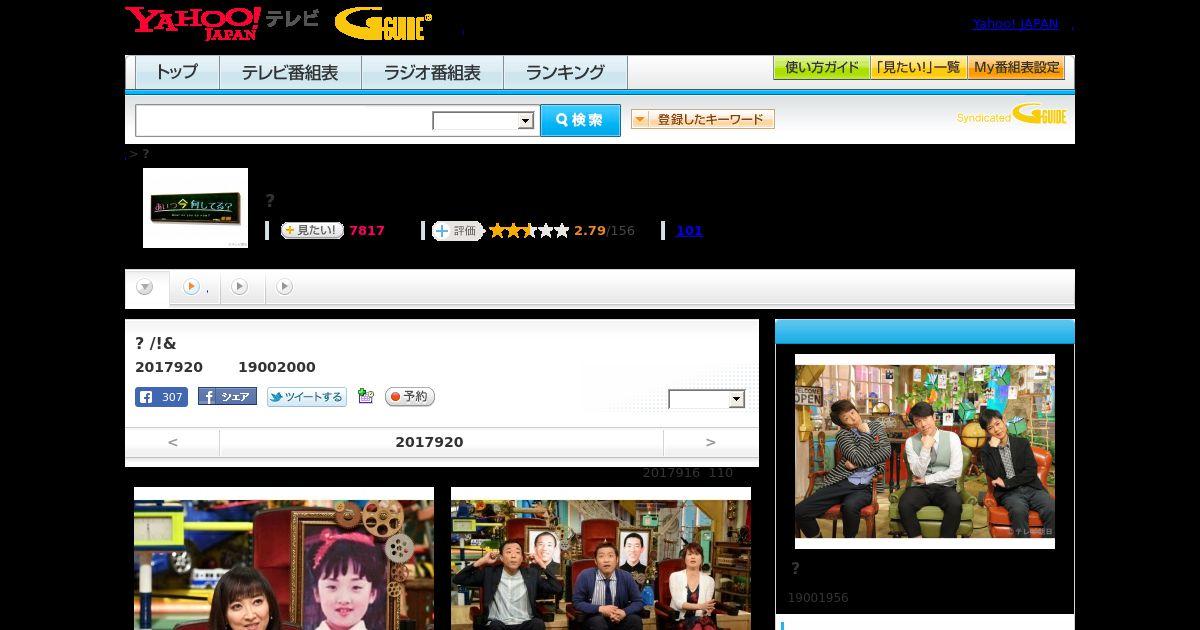This screenshot has height=630, width=1200.
Task: Go to the トップ tab
Action: pyautogui.click(x=177, y=72)
